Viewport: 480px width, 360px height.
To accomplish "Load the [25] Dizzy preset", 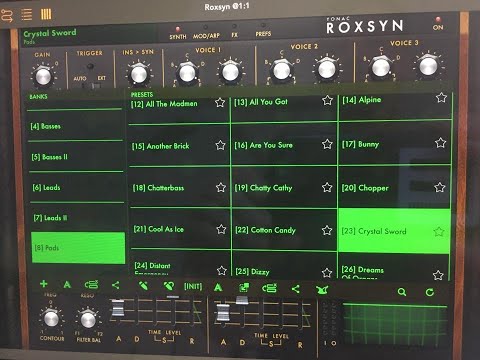I will coord(284,265).
